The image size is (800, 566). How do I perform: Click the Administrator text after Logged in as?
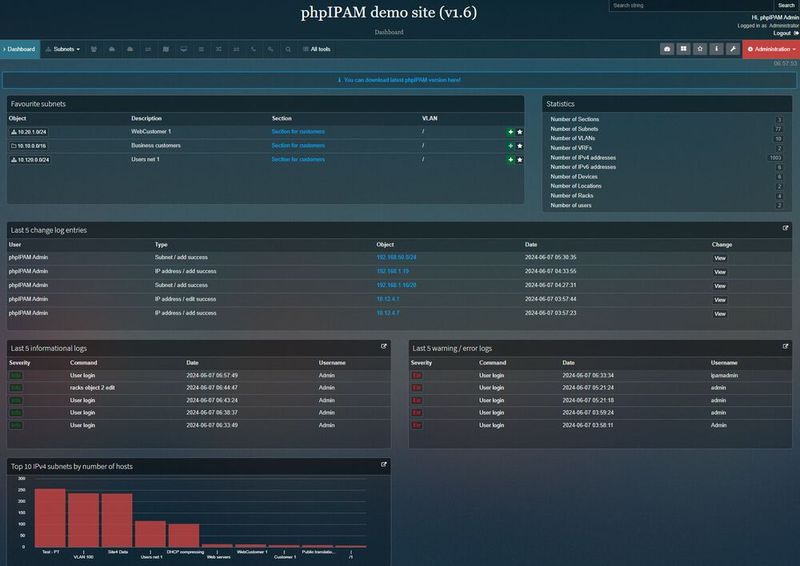[x=784, y=26]
